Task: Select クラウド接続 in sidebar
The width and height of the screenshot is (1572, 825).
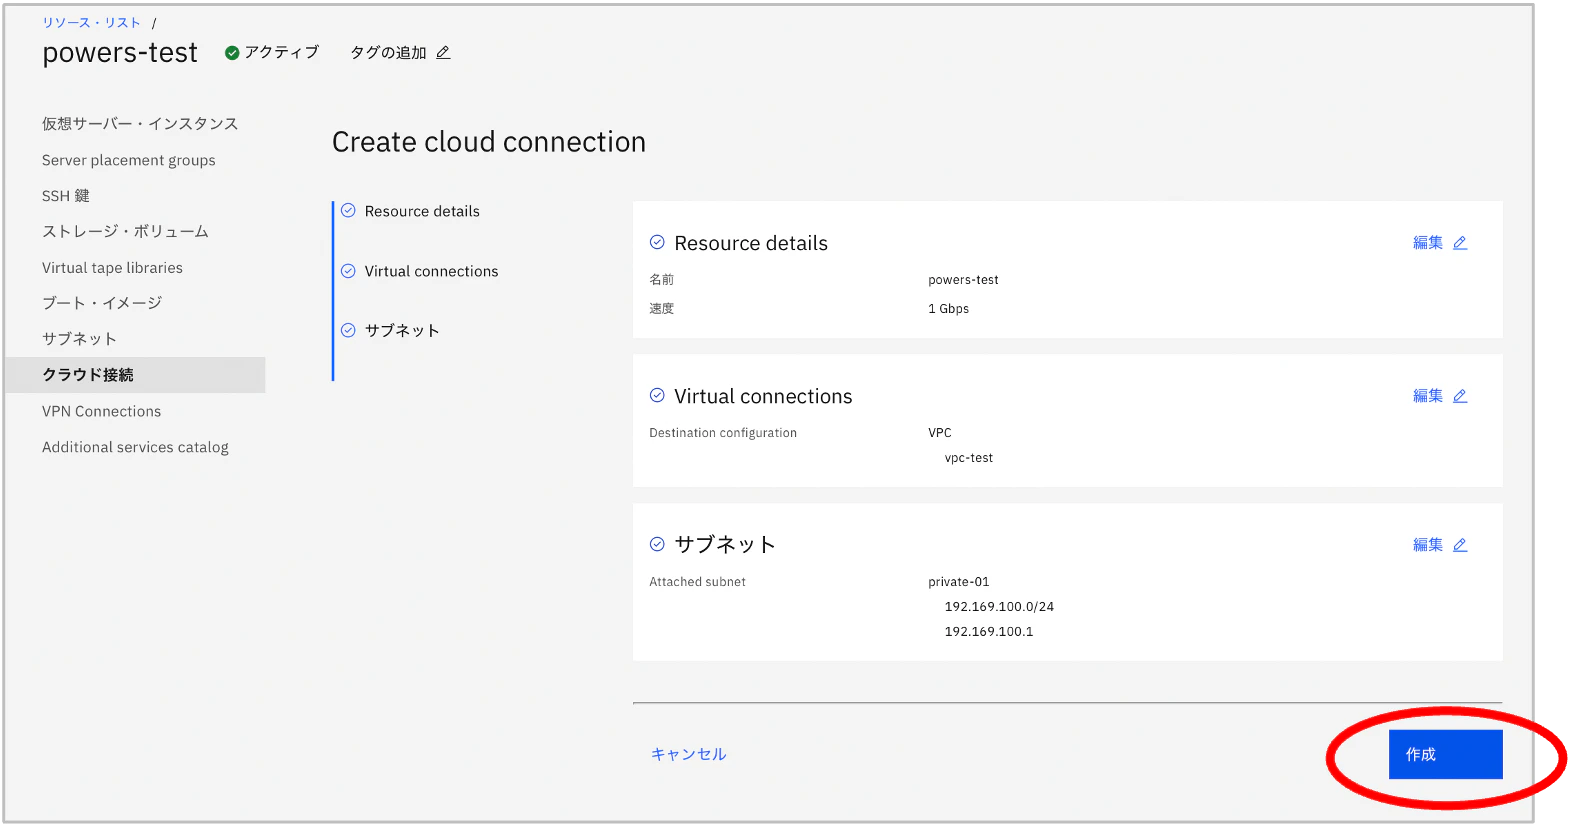Action: point(135,375)
